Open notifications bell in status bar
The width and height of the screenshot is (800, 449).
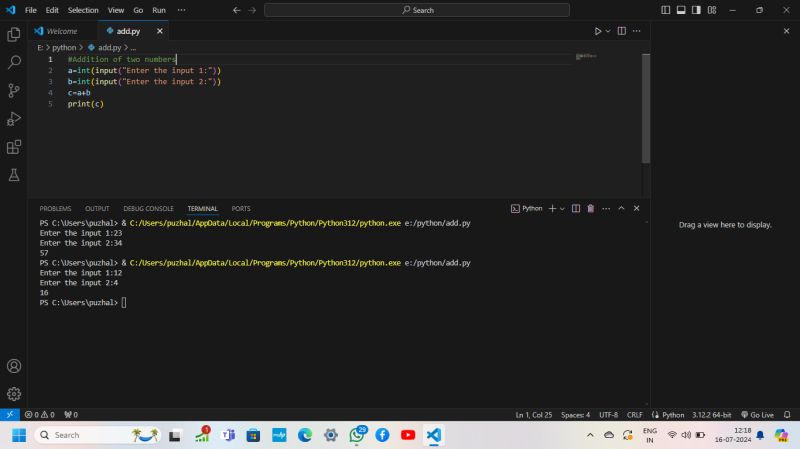787,415
